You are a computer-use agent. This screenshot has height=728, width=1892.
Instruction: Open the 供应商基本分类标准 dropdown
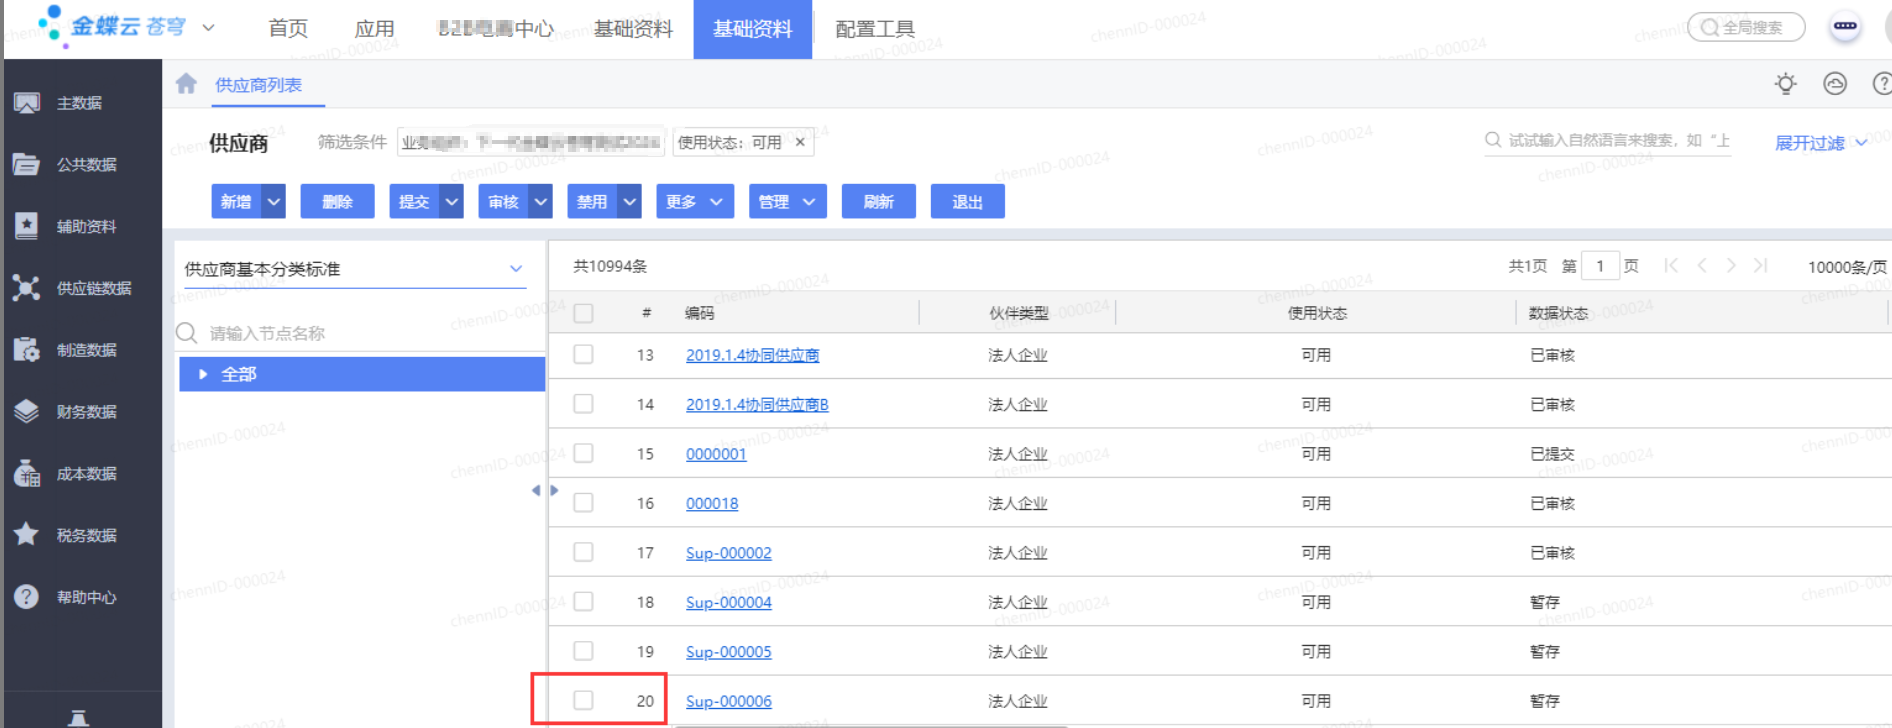coord(516,269)
